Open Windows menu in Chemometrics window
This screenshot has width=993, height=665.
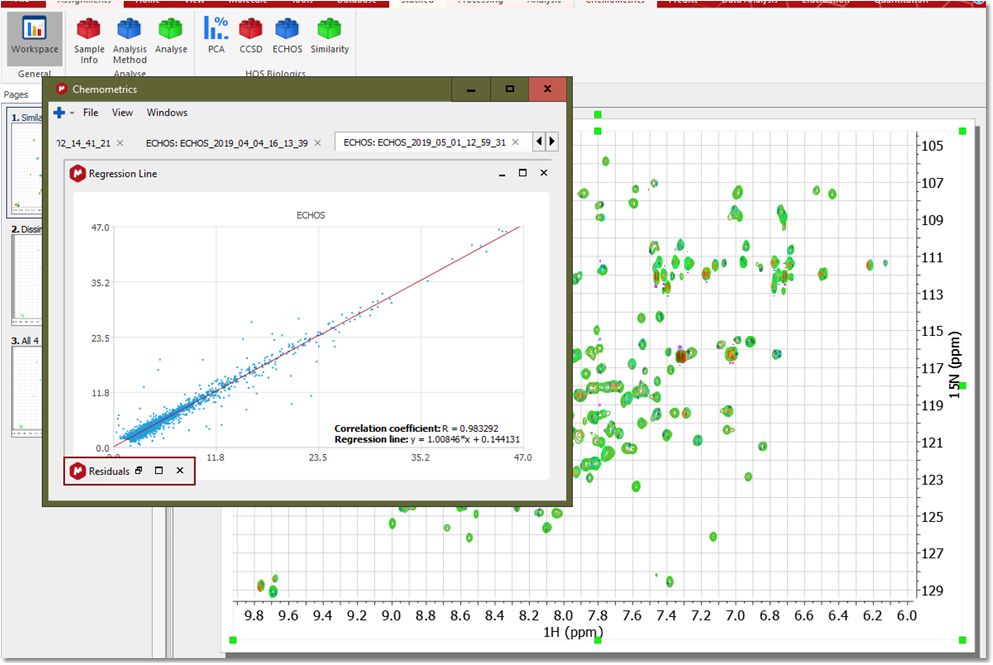(167, 112)
